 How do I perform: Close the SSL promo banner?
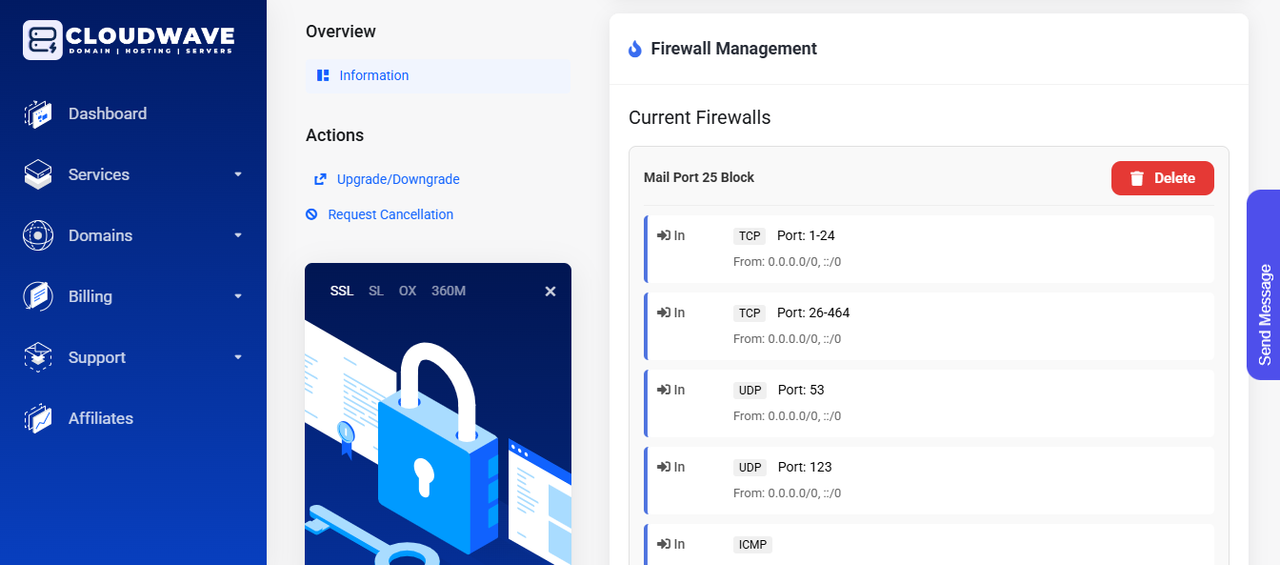pos(550,291)
